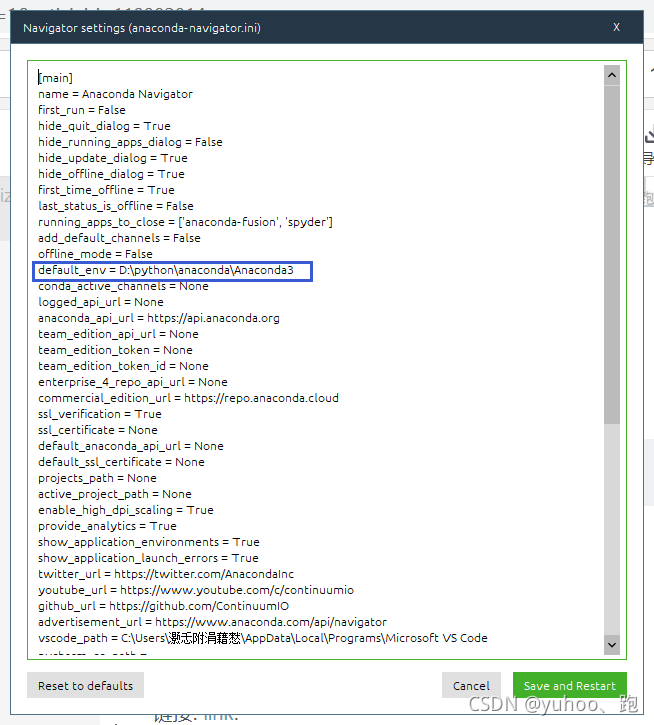
Task: Close the Navigator settings dialog with X
Action: point(616,27)
